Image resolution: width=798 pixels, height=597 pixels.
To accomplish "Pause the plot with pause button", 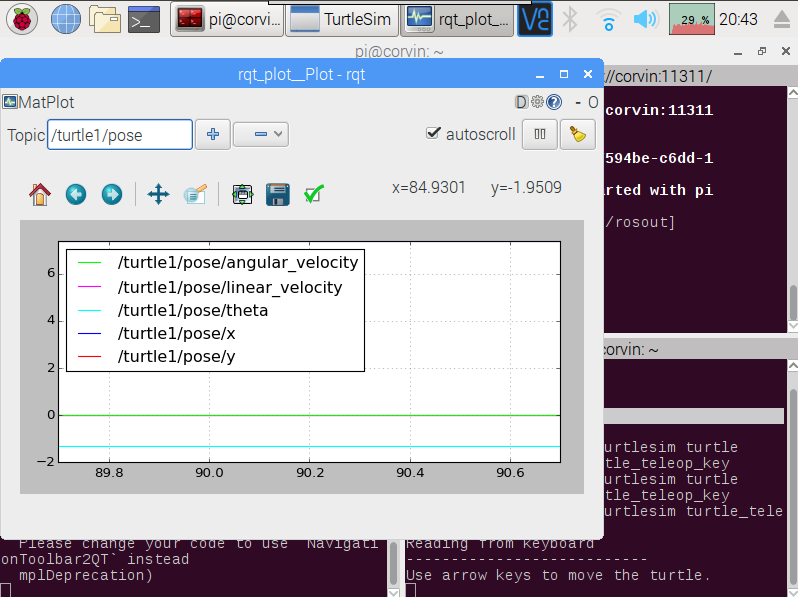I will pos(540,134).
